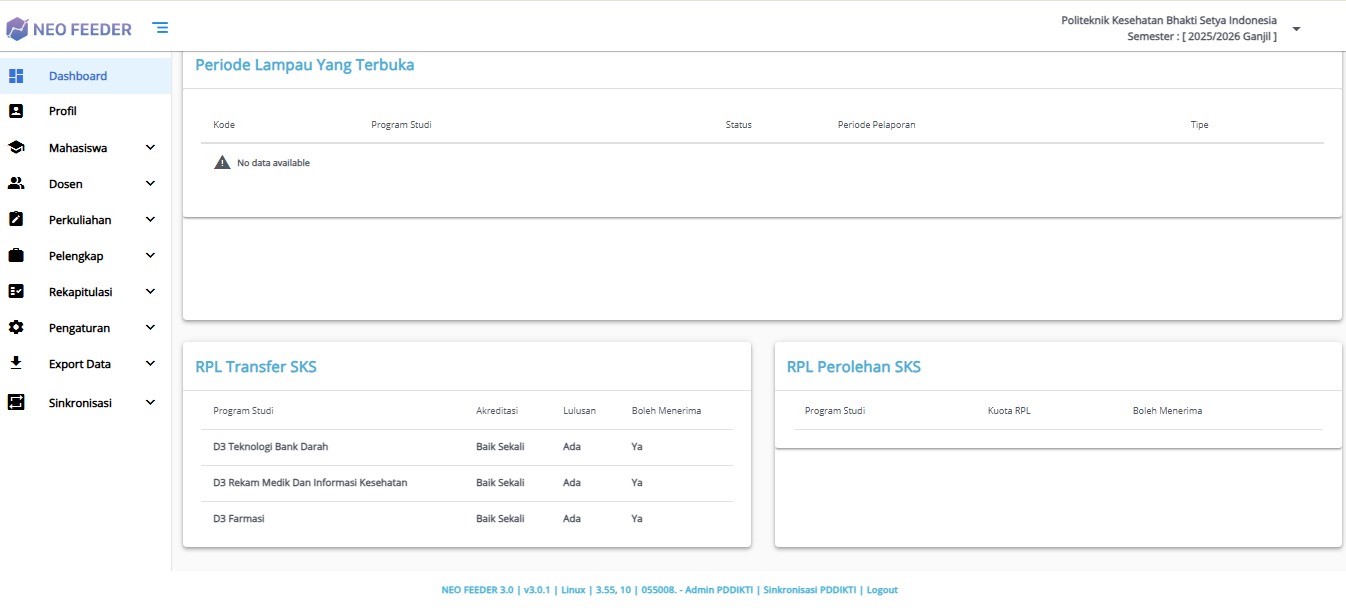Open the Profil menu item
Image resolution: width=1346 pixels, height=608 pixels.
[x=63, y=111]
